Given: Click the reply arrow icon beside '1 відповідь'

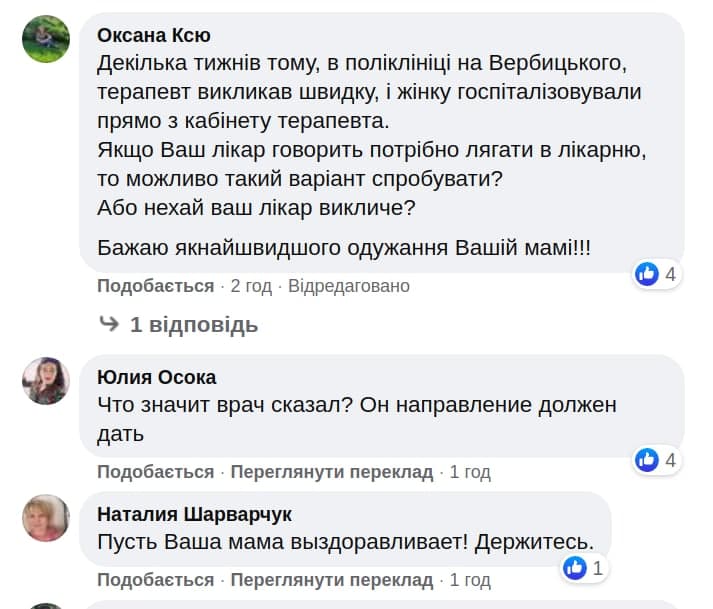Looking at the screenshot, I should (x=110, y=324).
